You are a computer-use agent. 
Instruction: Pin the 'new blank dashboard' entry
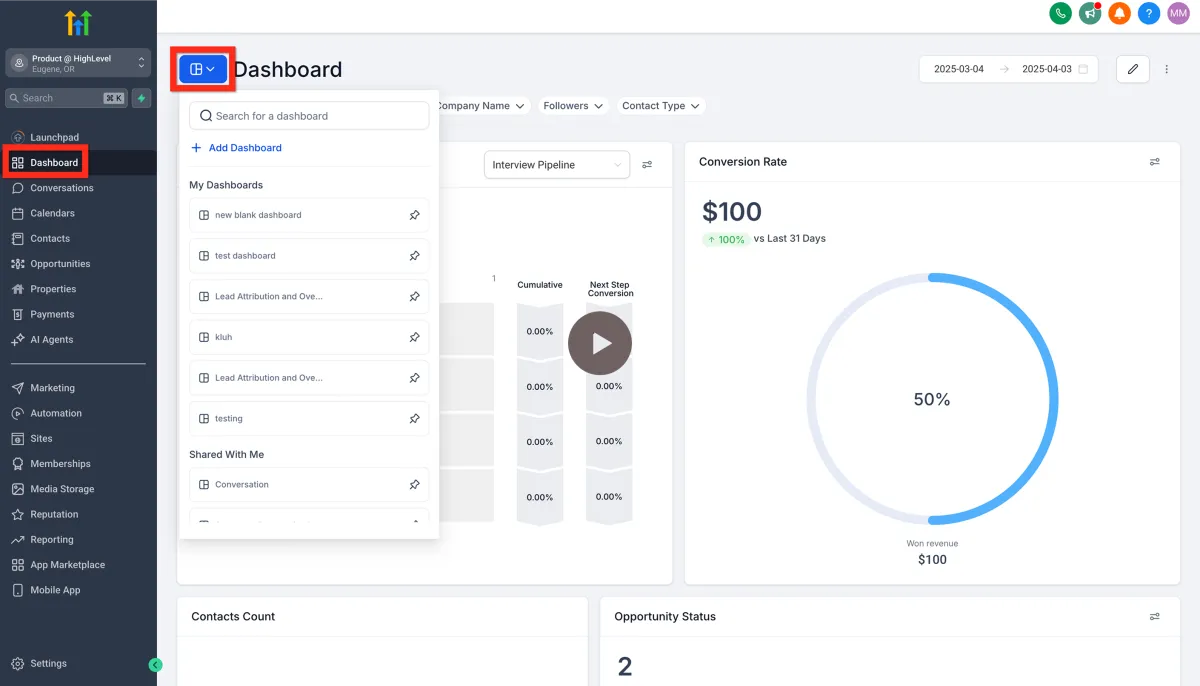[x=414, y=215]
